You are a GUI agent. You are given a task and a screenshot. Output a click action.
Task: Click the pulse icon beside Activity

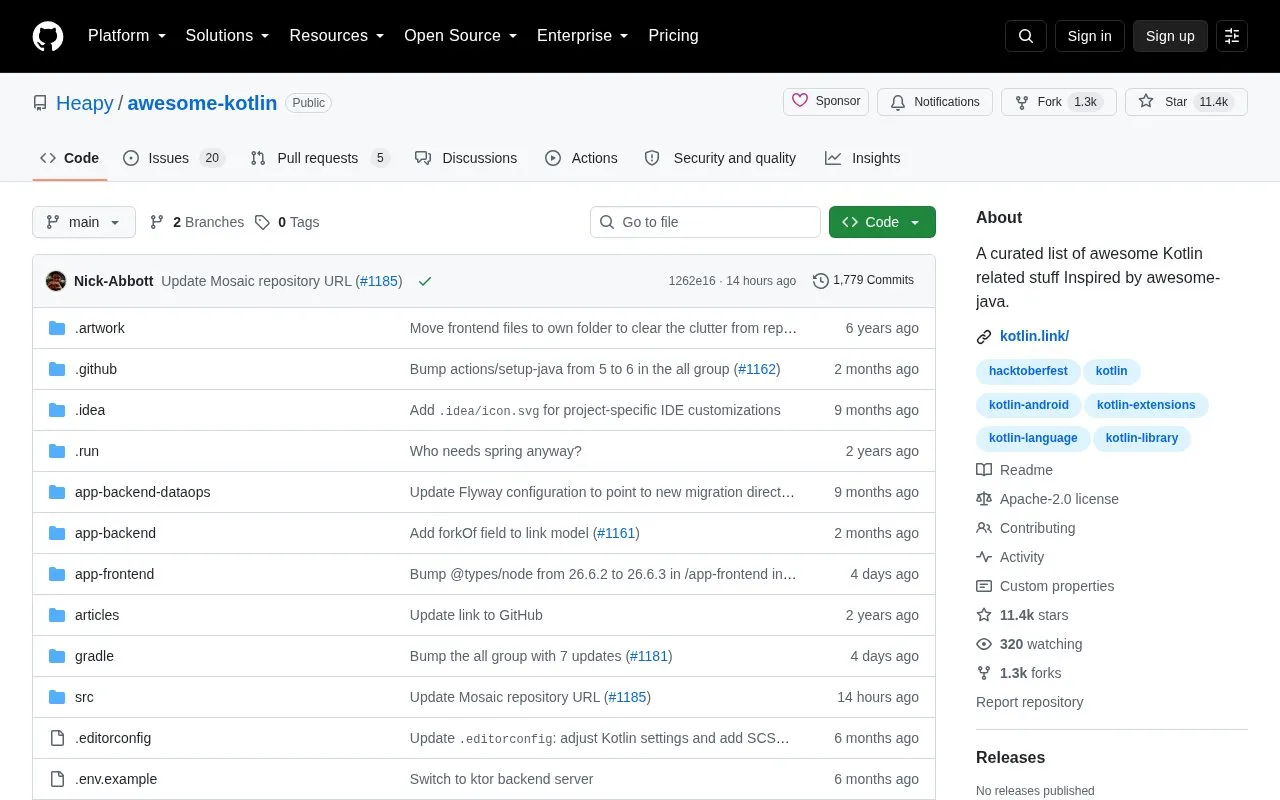pyautogui.click(x=984, y=557)
